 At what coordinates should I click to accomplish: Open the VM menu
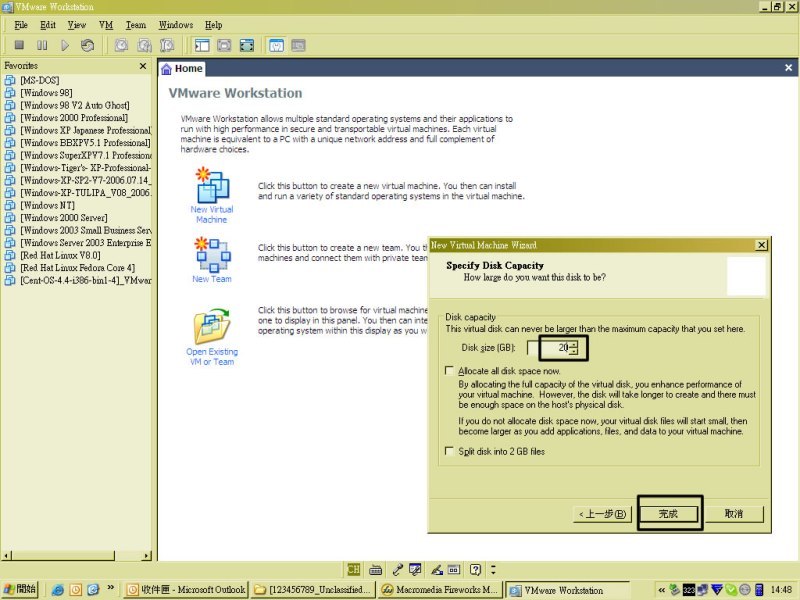(106, 24)
